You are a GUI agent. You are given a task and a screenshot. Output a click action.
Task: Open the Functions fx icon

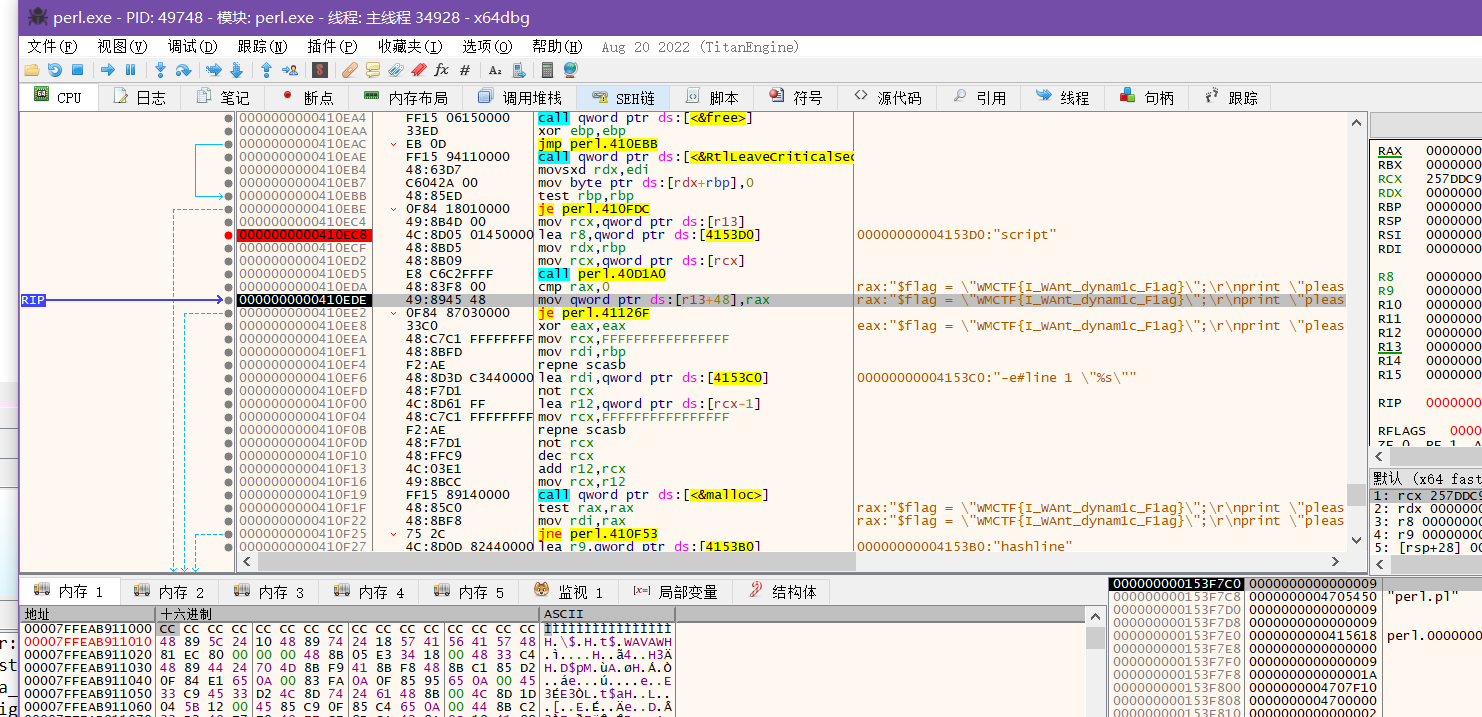tap(442, 70)
